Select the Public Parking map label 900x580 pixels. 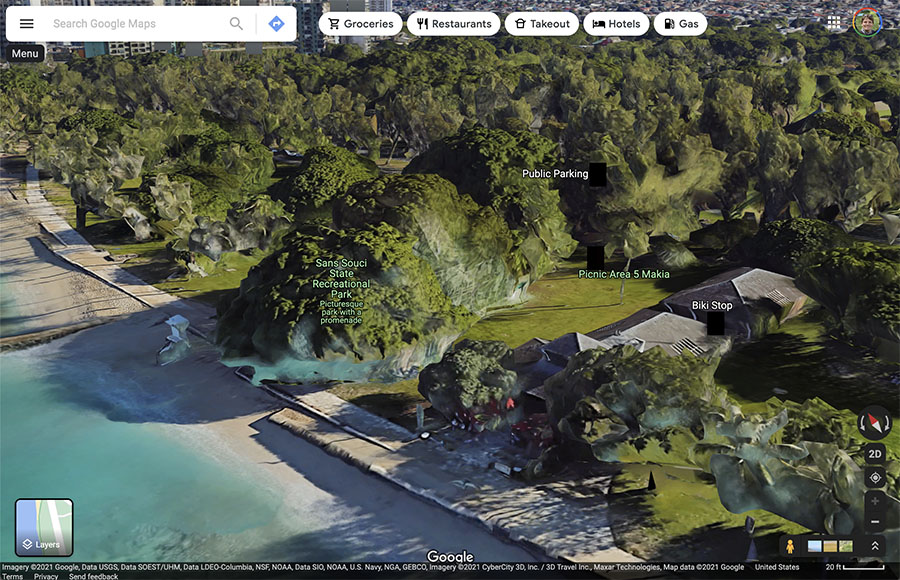(555, 173)
